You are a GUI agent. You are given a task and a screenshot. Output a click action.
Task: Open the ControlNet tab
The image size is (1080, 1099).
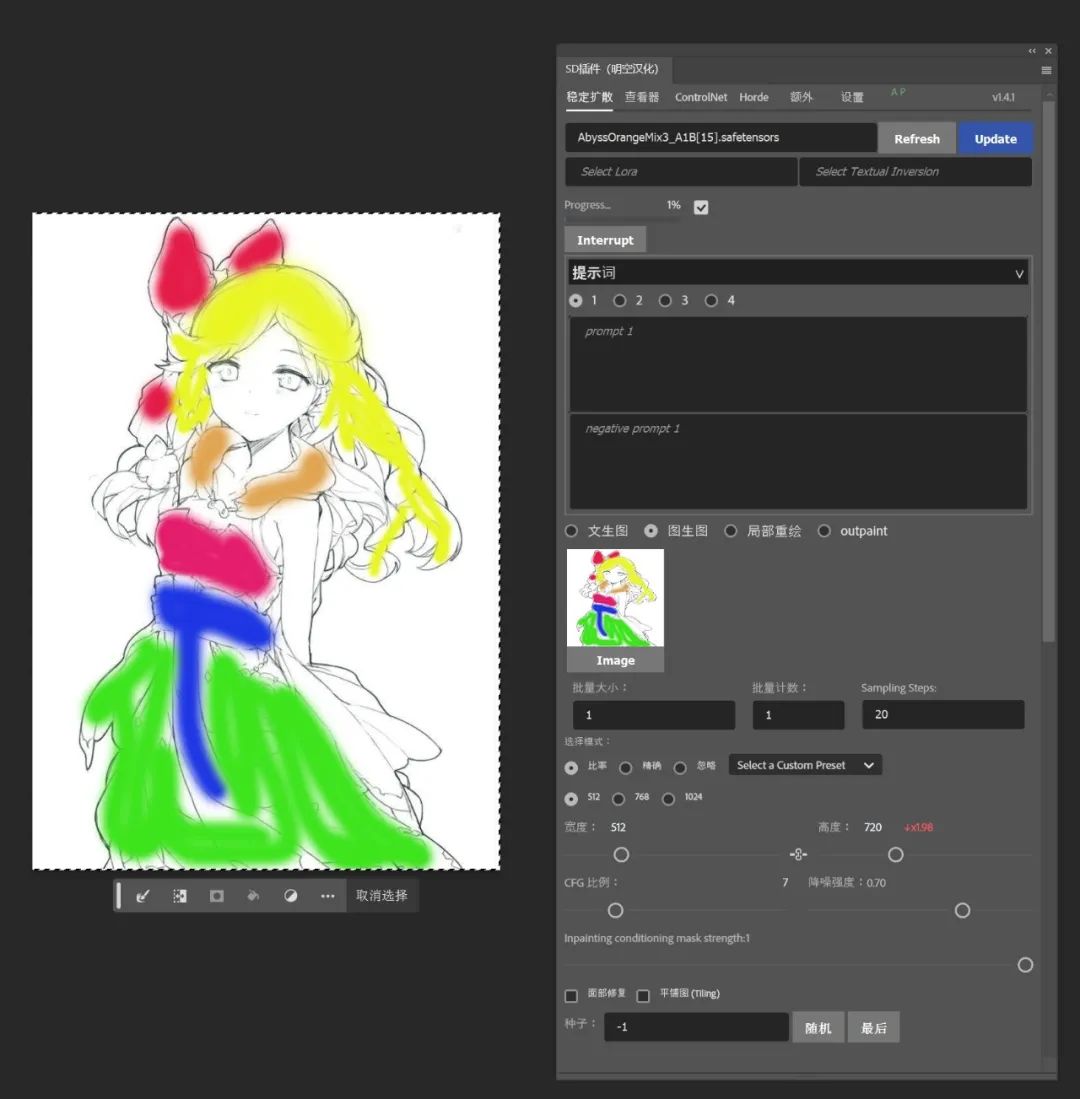(701, 97)
